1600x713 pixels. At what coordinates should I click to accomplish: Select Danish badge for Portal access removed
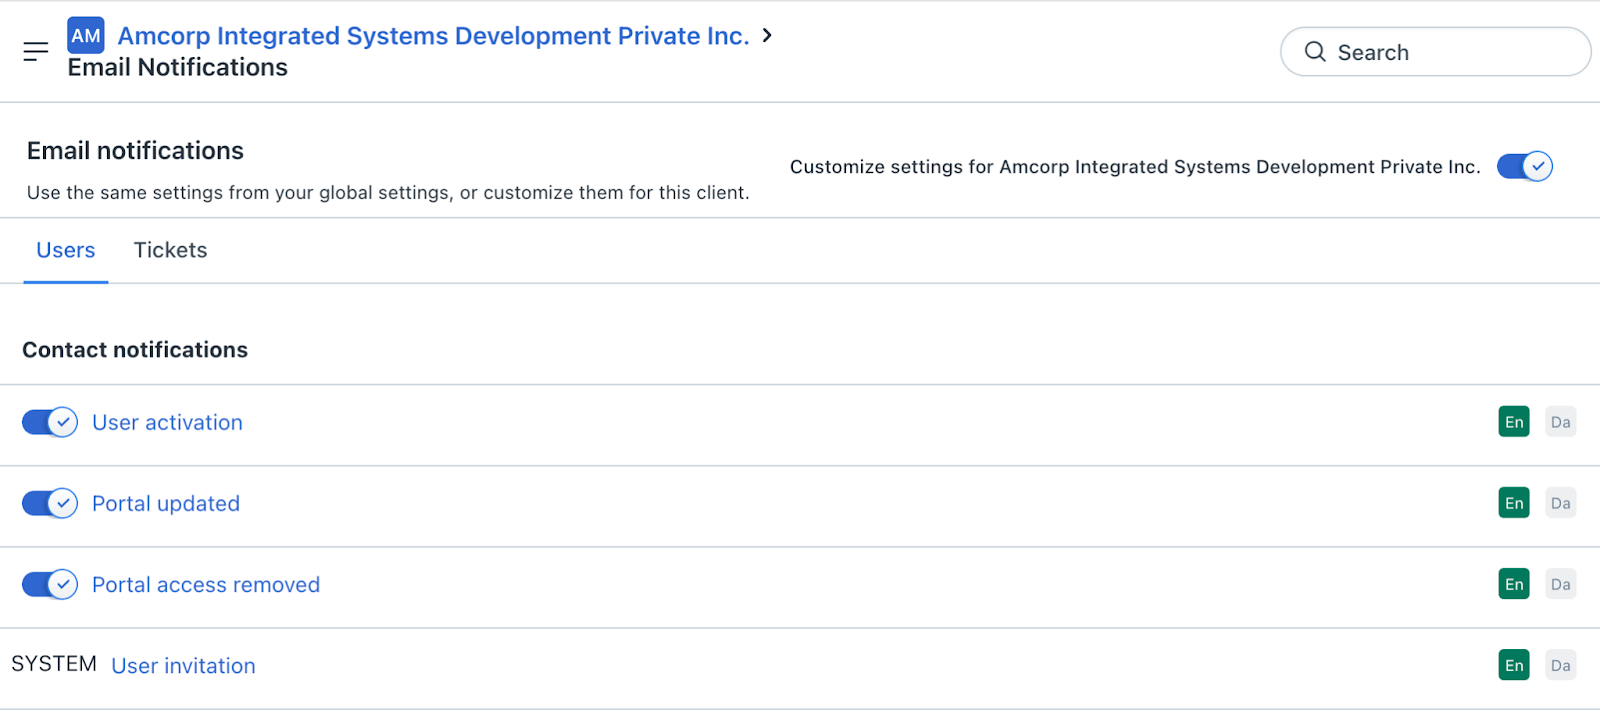pyautogui.click(x=1560, y=584)
